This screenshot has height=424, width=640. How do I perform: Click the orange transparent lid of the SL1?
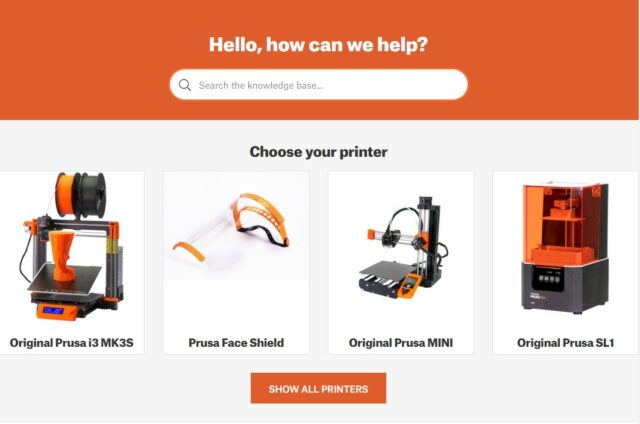click(x=565, y=222)
